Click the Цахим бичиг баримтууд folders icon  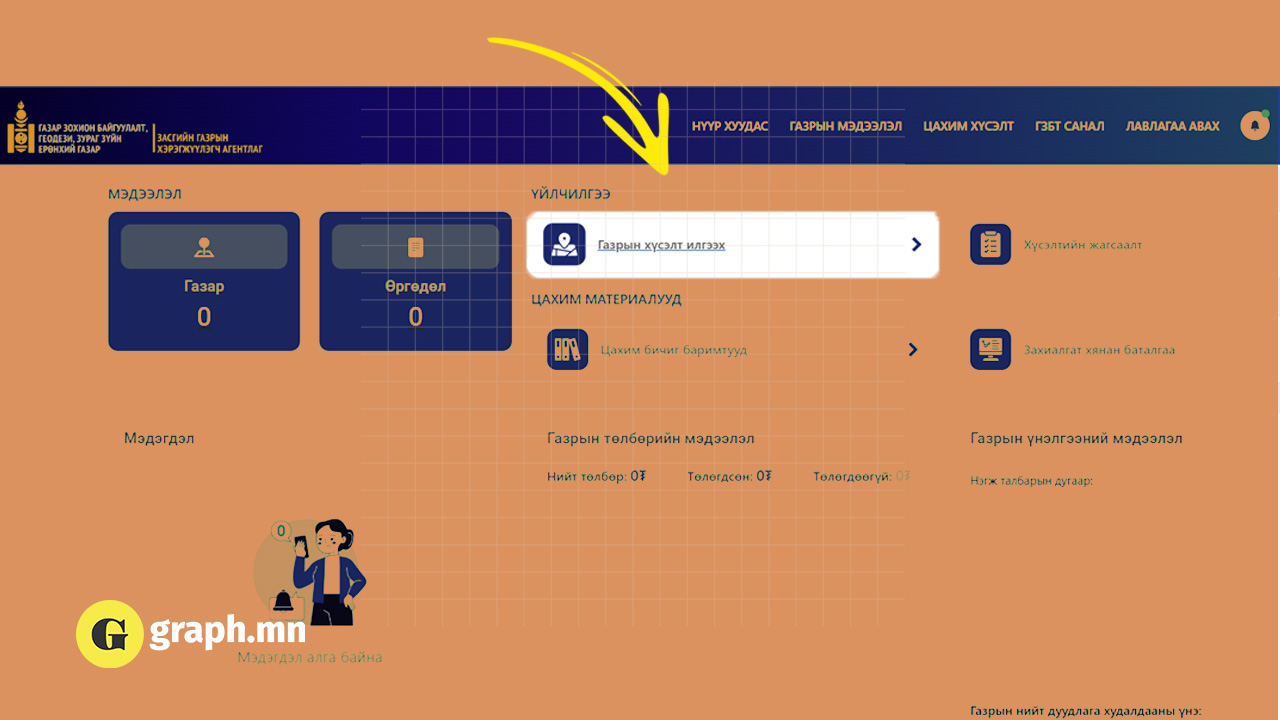click(567, 350)
